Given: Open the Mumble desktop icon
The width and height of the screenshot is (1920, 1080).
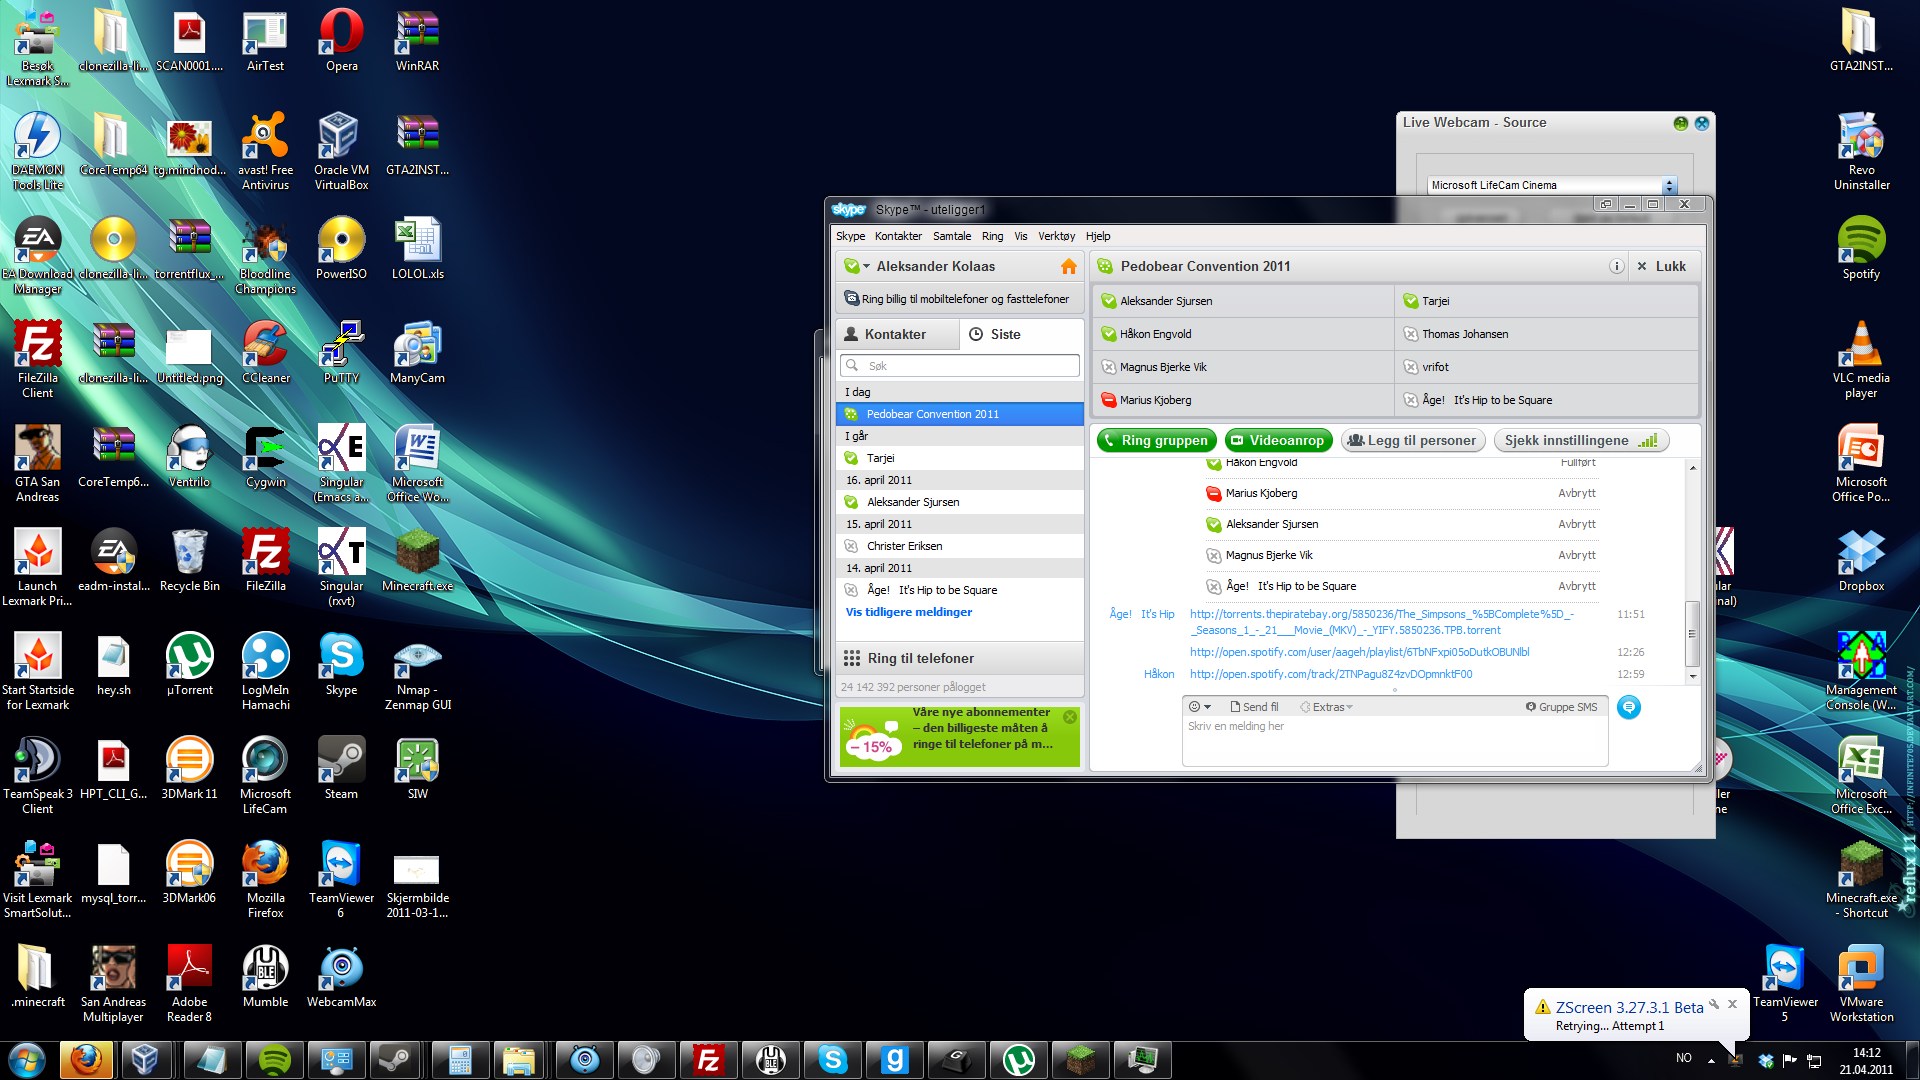Looking at the screenshot, I should tap(265, 977).
